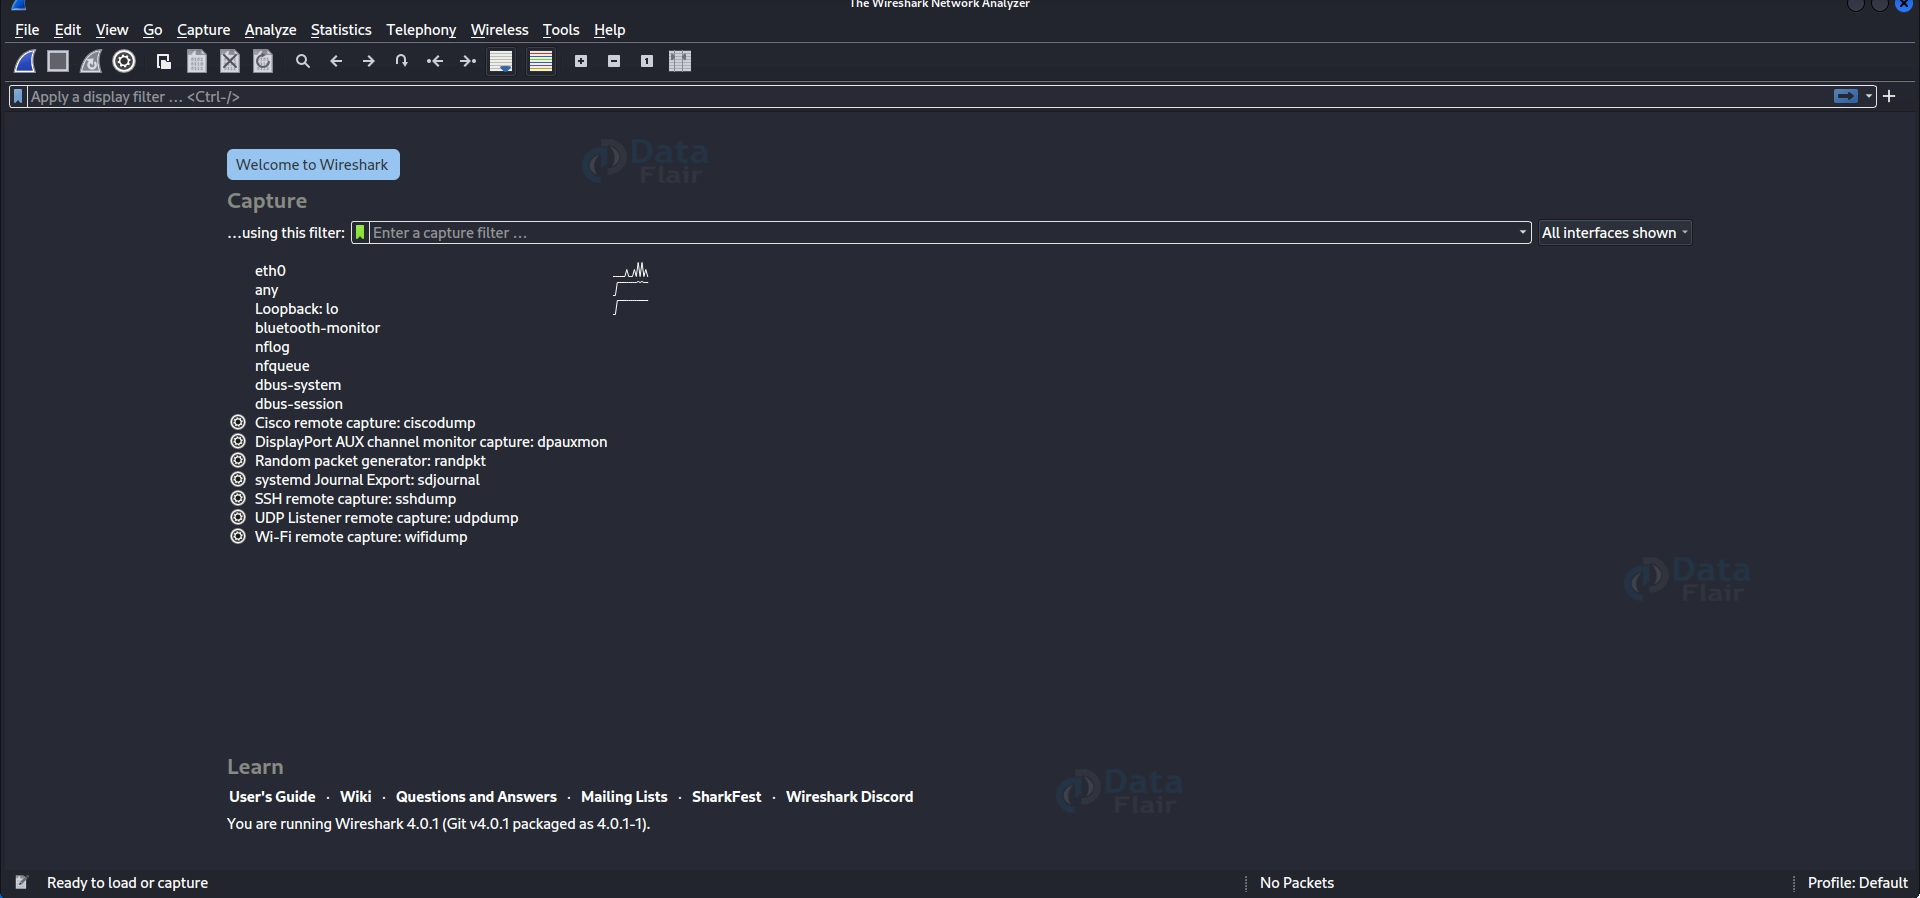
Task: Expand the capture filter history dropdown
Action: pyautogui.click(x=1523, y=233)
